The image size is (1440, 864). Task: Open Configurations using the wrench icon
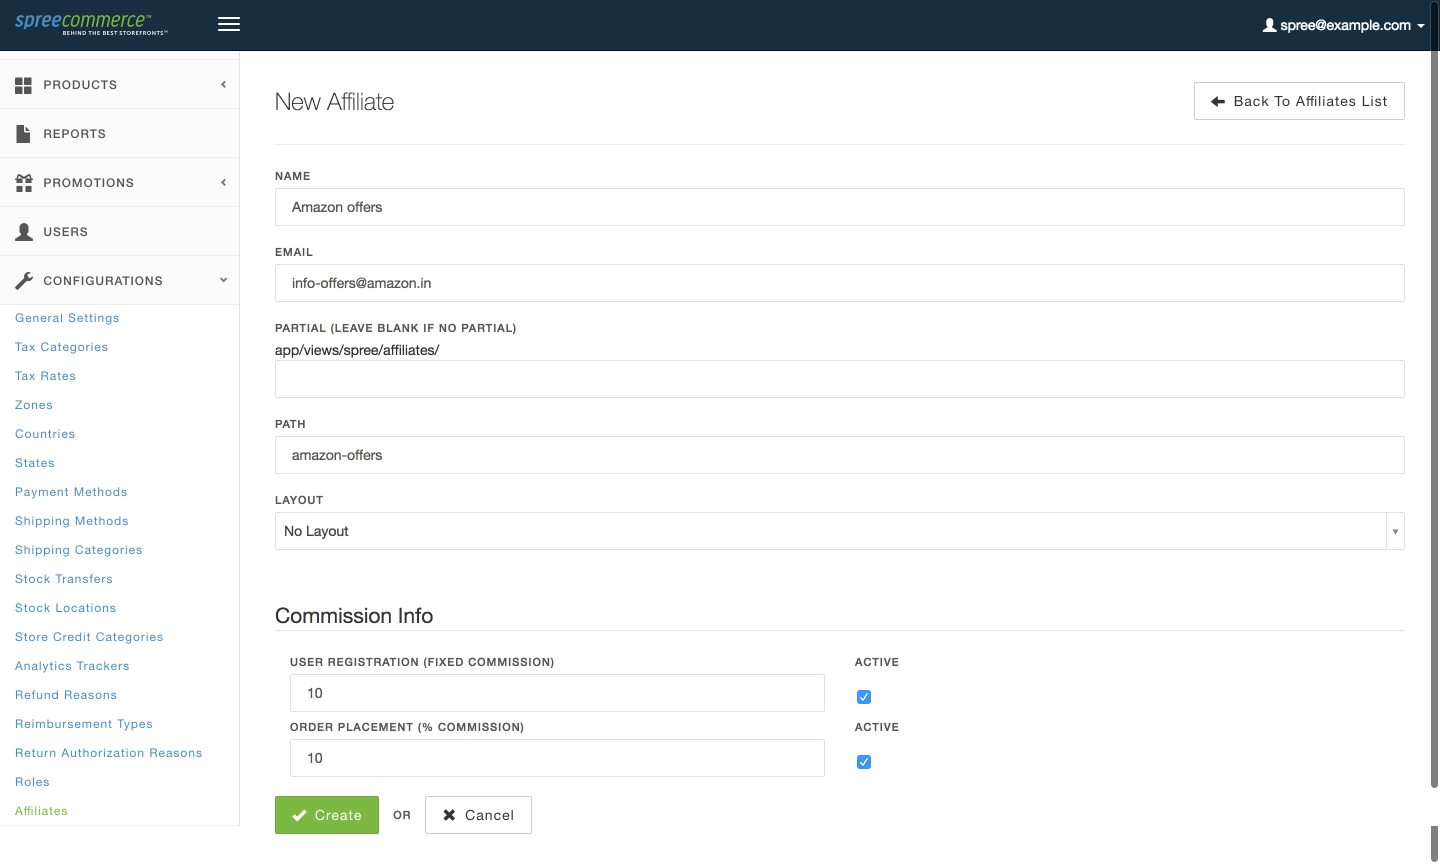click(x=23, y=280)
